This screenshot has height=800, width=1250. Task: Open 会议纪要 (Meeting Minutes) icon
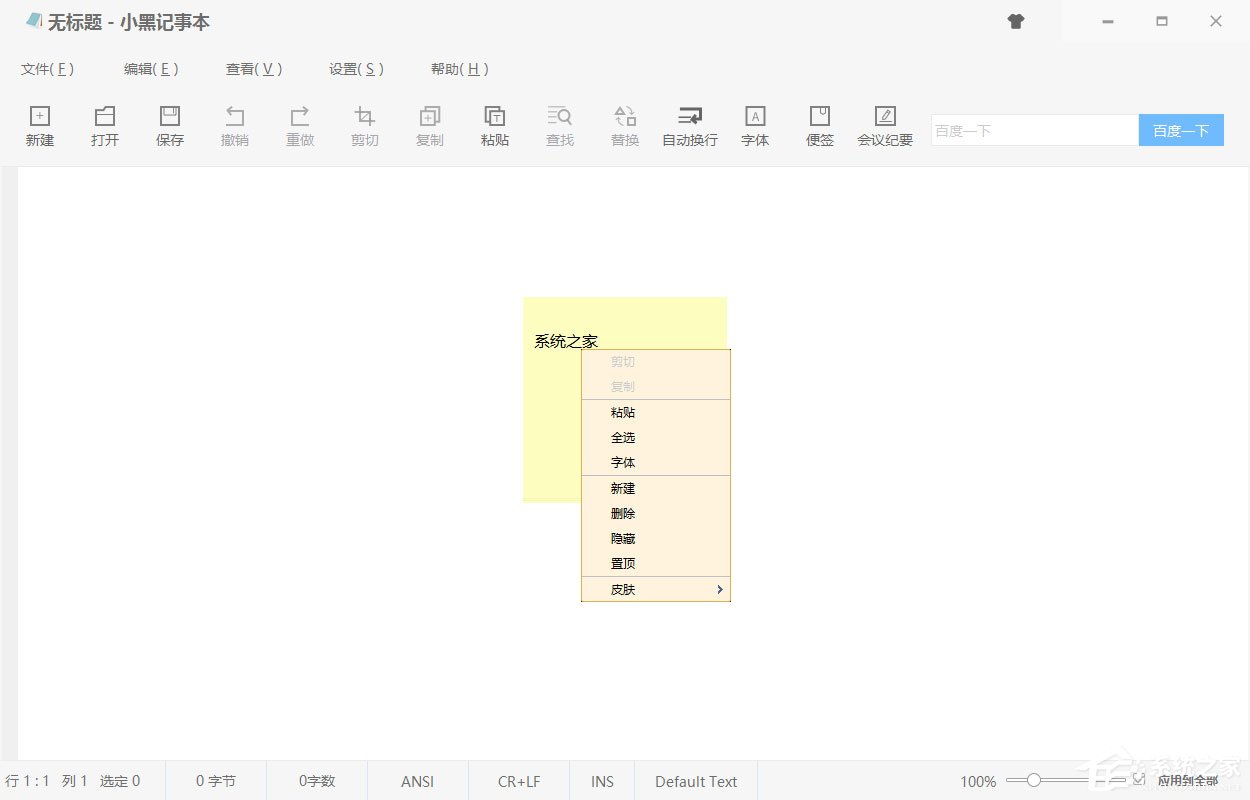tap(884, 124)
